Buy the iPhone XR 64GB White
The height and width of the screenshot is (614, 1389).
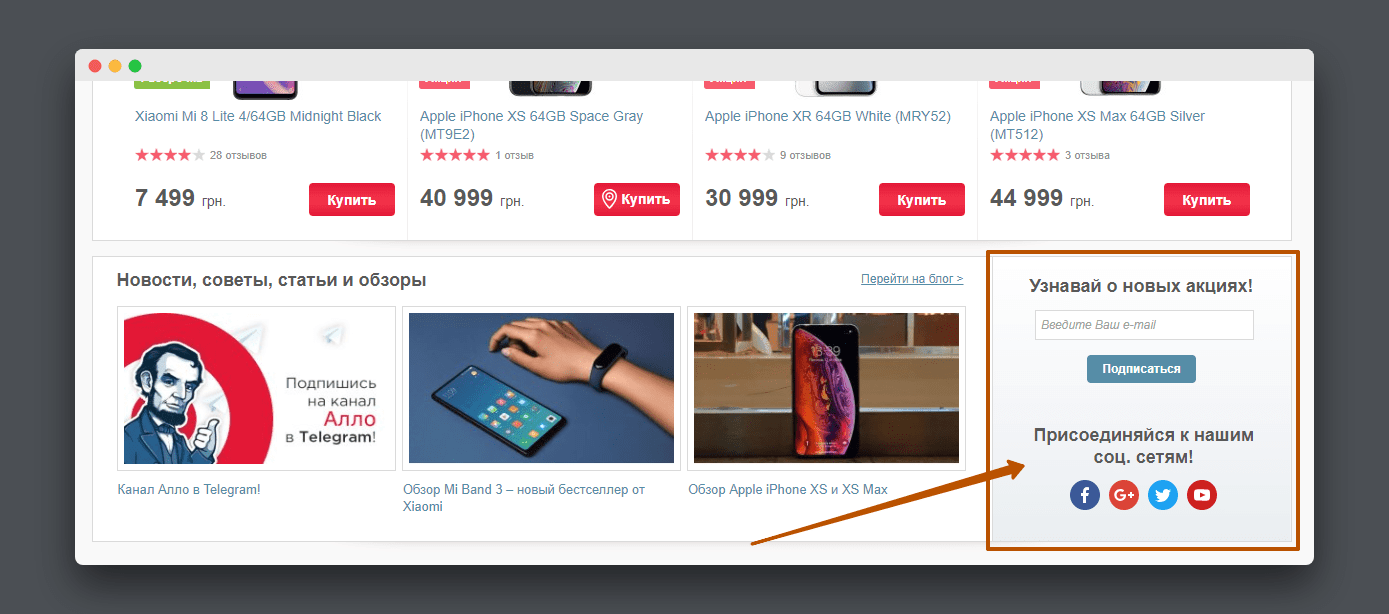tap(922, 200)
